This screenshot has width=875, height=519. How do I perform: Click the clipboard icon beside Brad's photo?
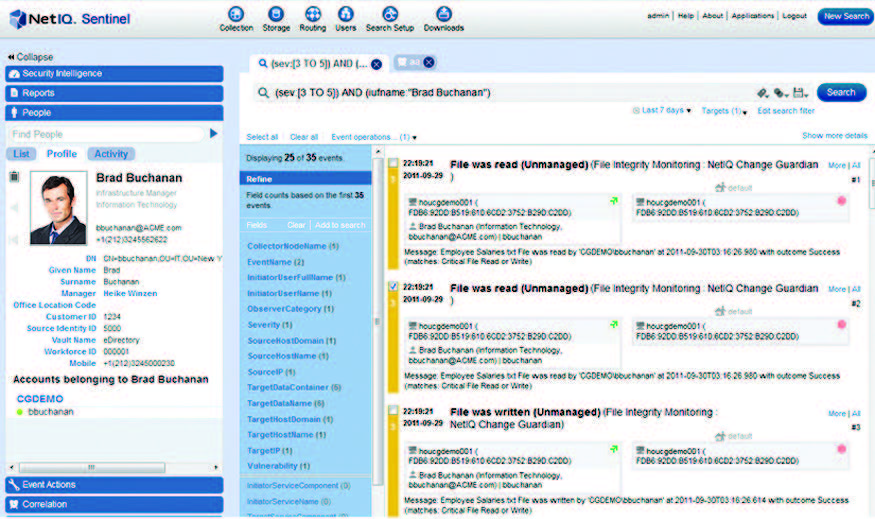click(x=15, y=177)
